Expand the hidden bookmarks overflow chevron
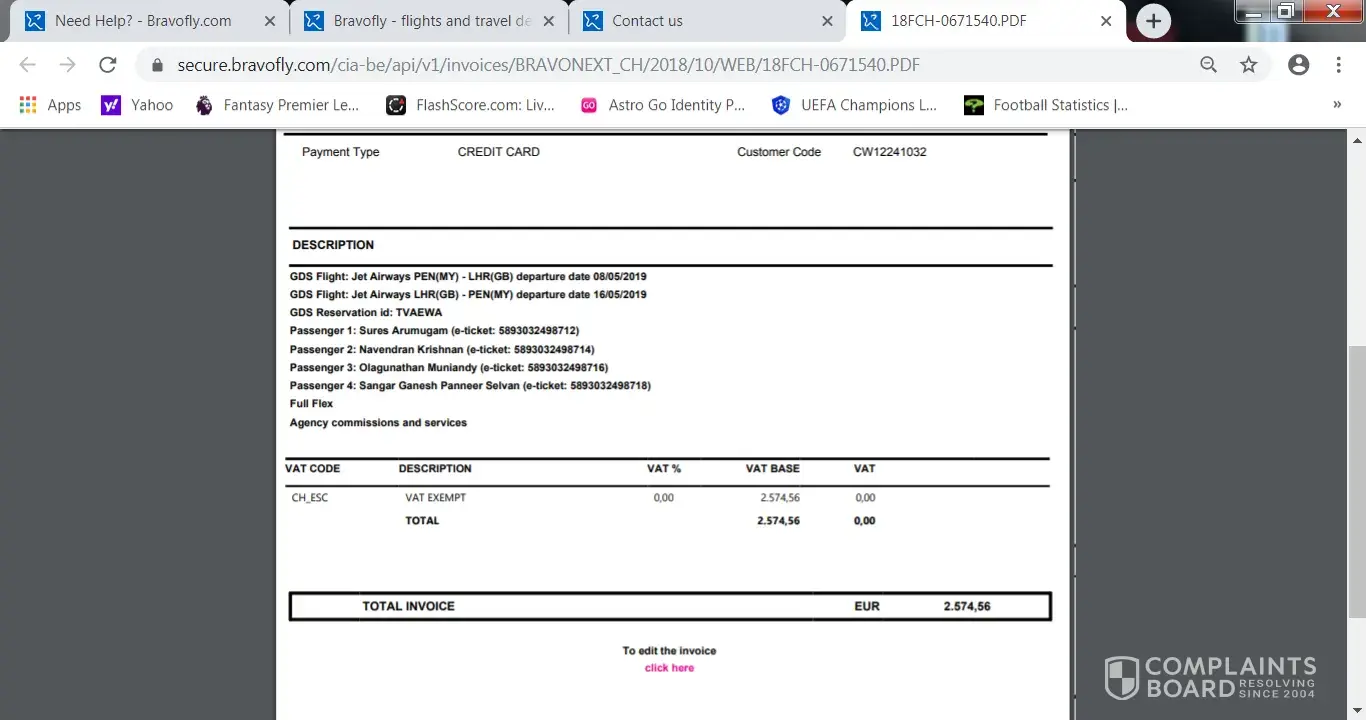This screenshot has width=1366, height=720. coord(1337,105)
